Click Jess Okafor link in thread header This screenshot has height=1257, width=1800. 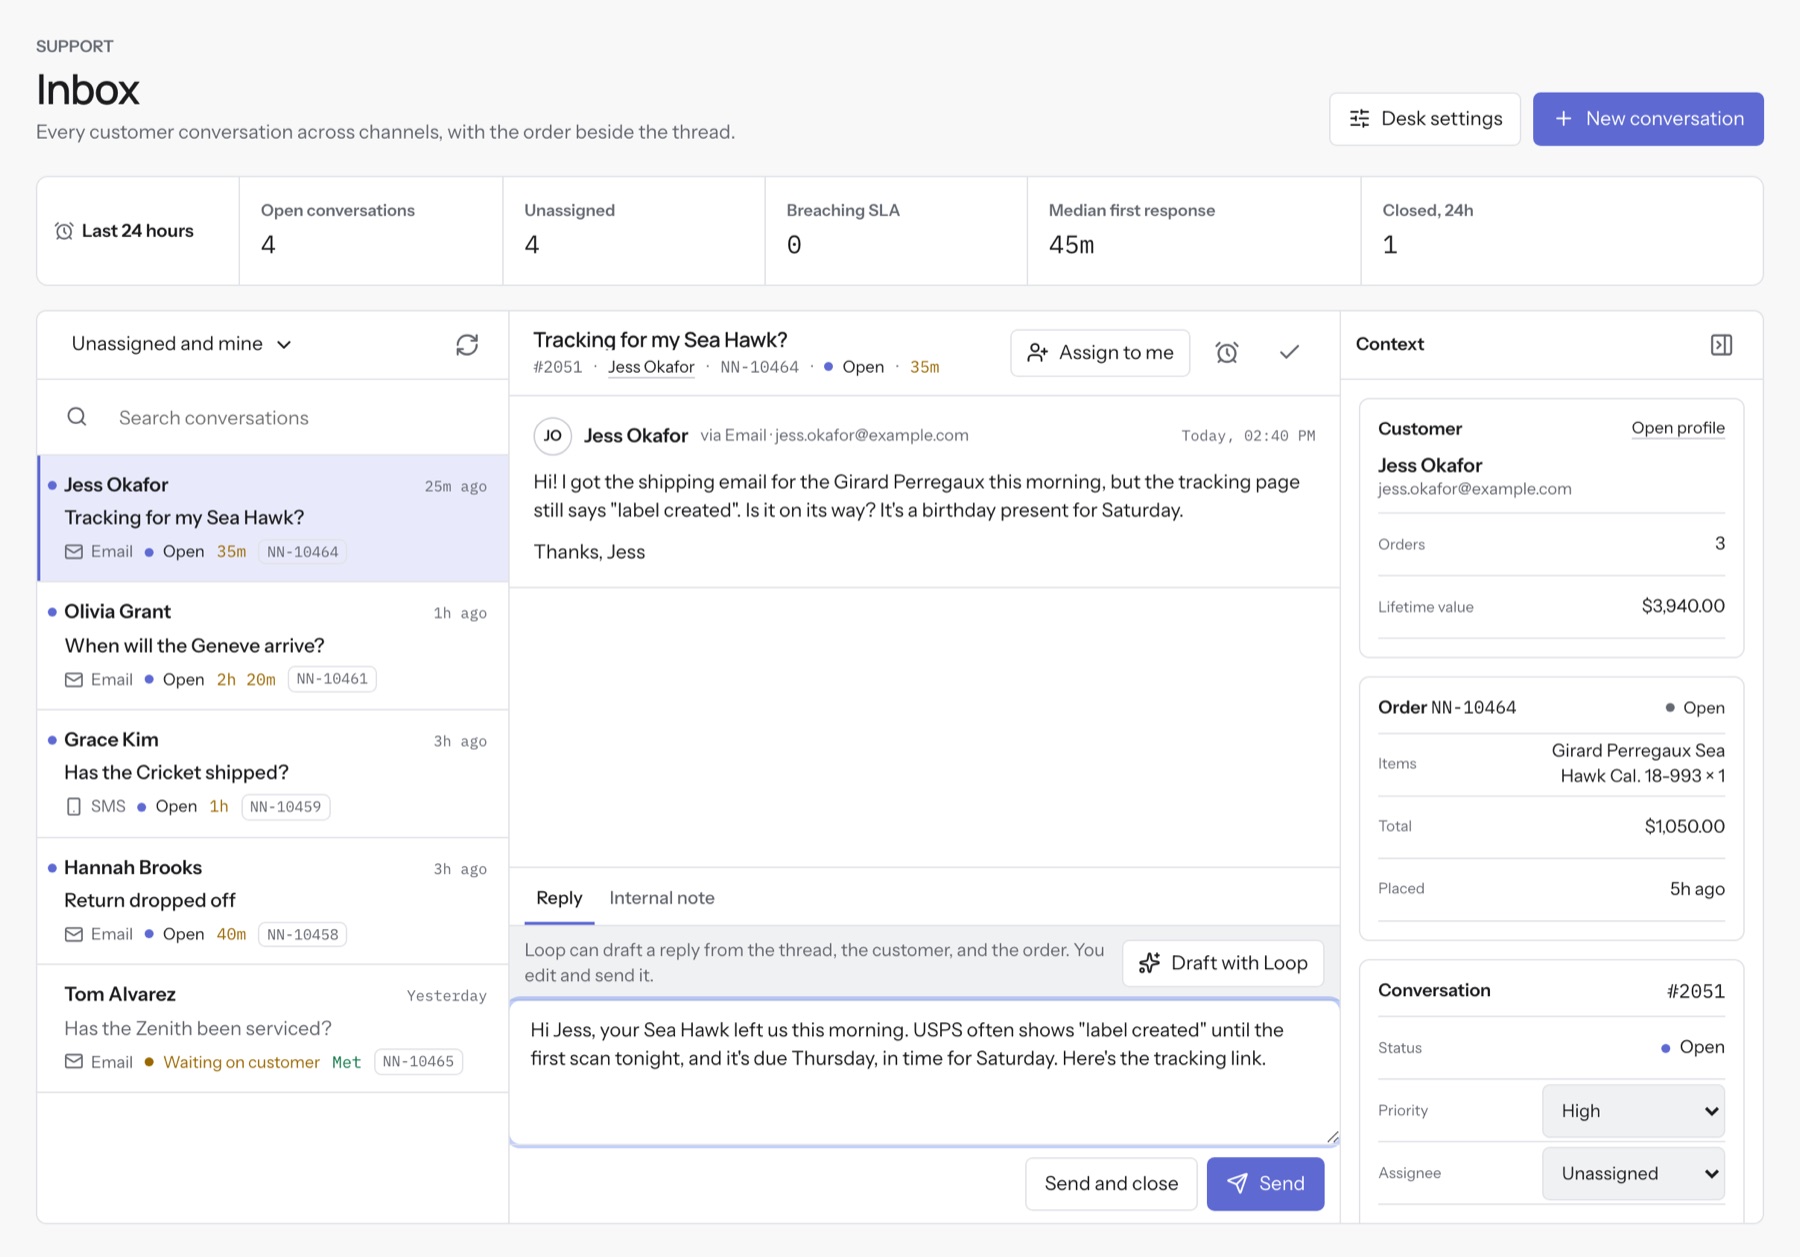651,367
